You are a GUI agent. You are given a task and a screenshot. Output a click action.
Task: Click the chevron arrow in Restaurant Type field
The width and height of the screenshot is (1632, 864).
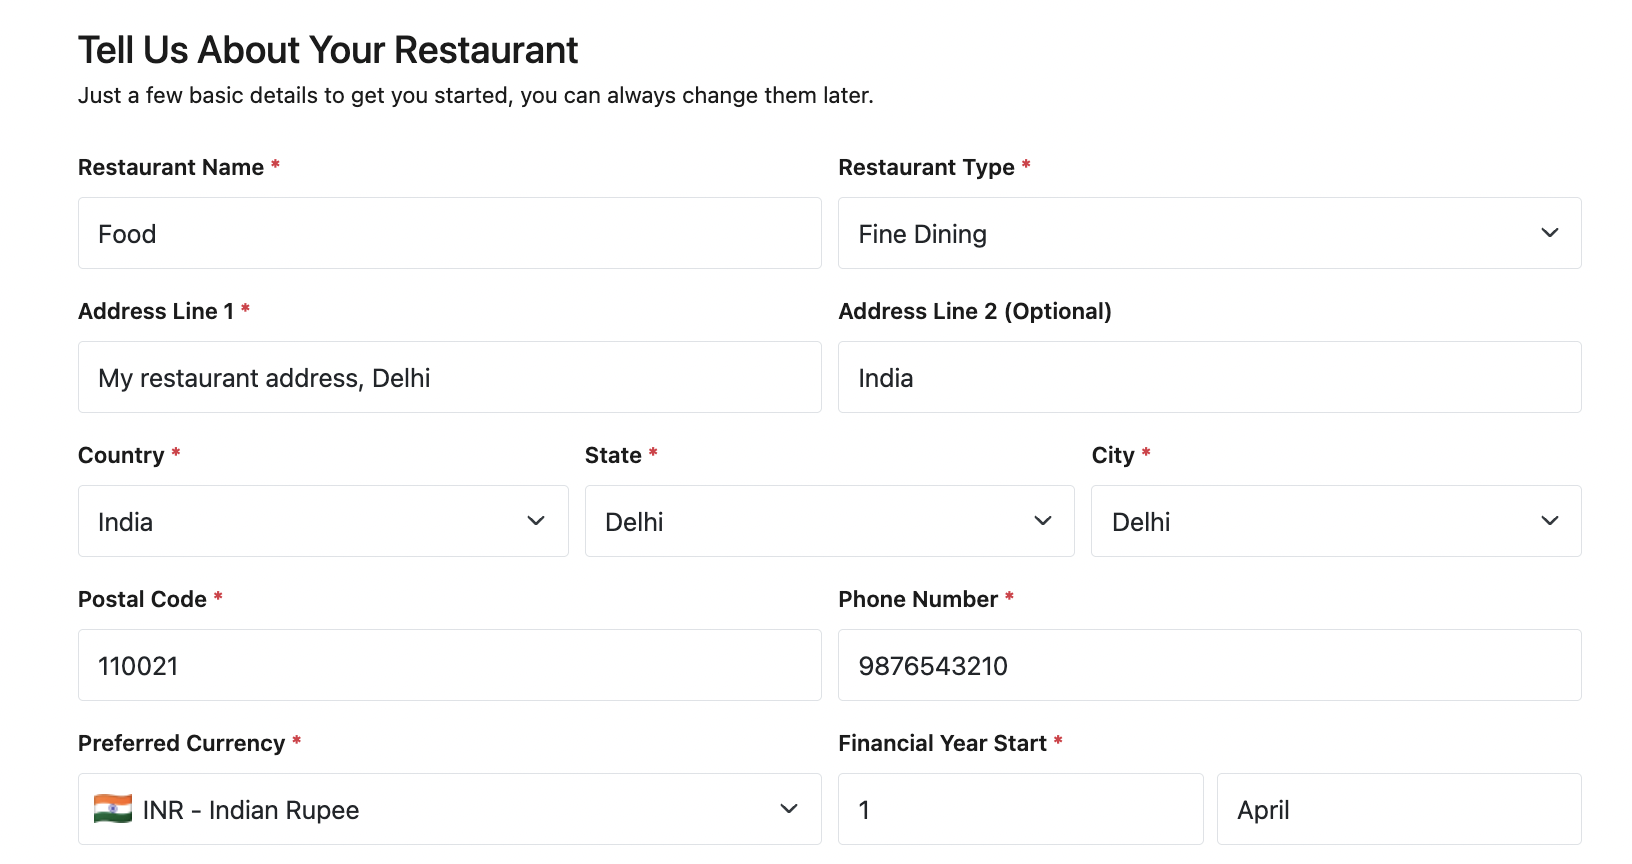1549,233
